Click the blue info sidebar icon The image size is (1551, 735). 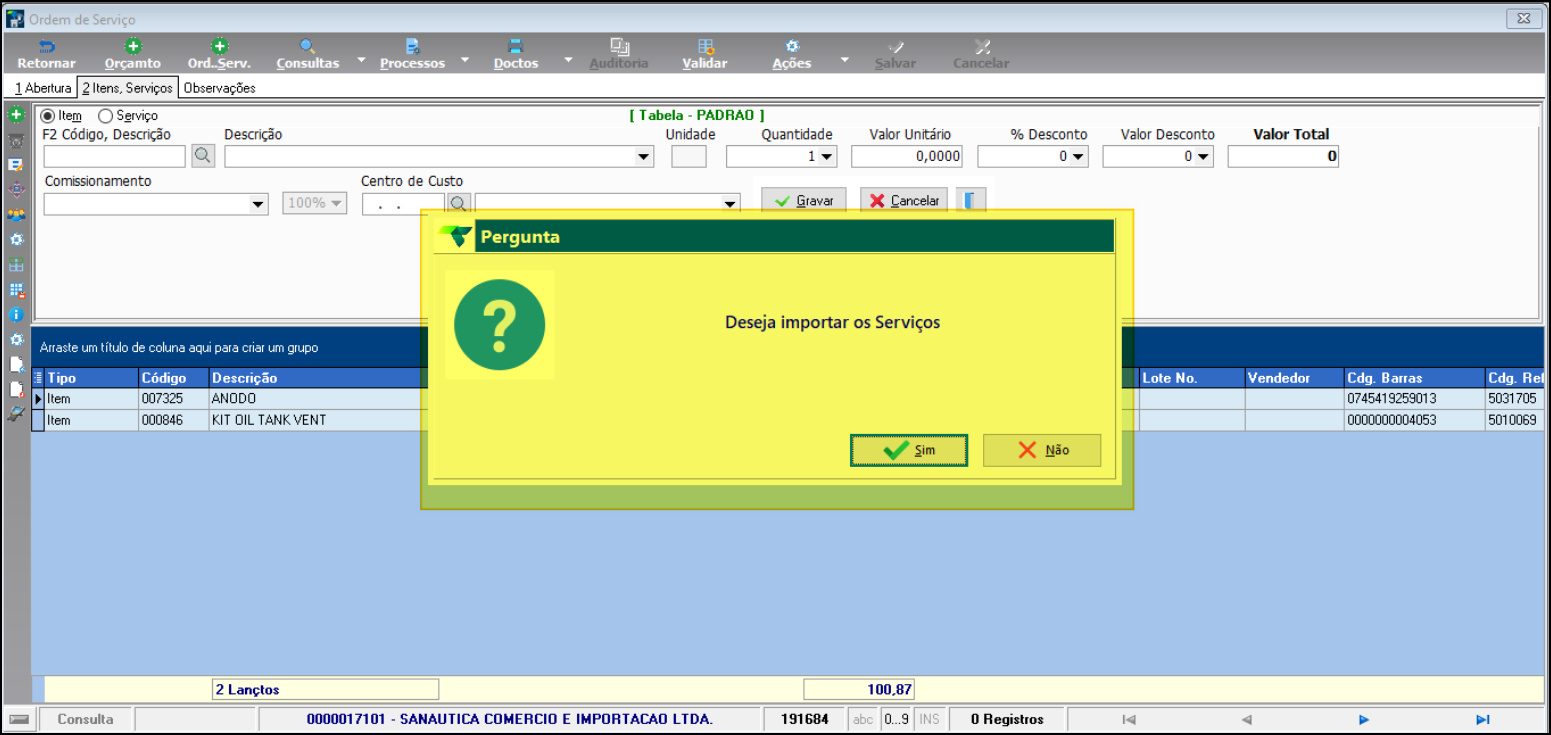click(x=16, y=314)
